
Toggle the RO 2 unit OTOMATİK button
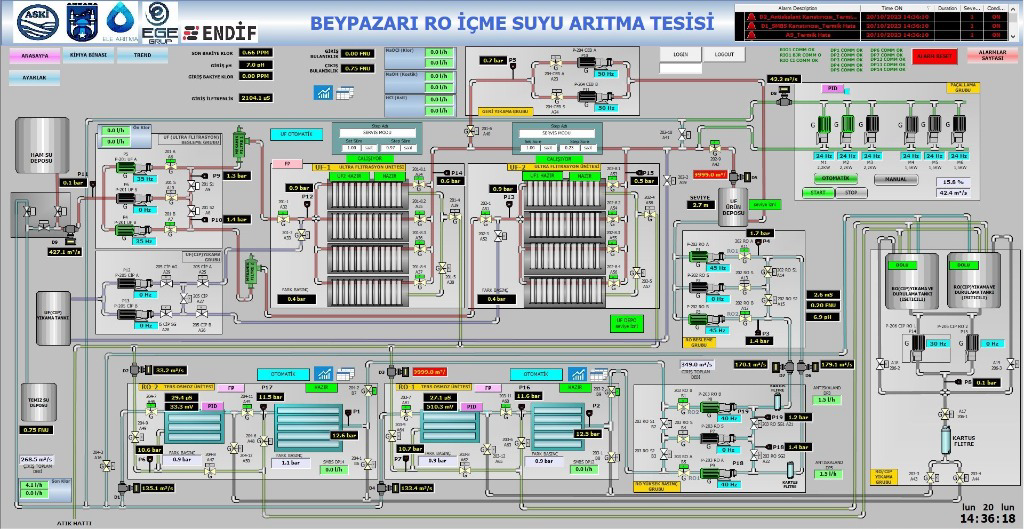[283, 374]
